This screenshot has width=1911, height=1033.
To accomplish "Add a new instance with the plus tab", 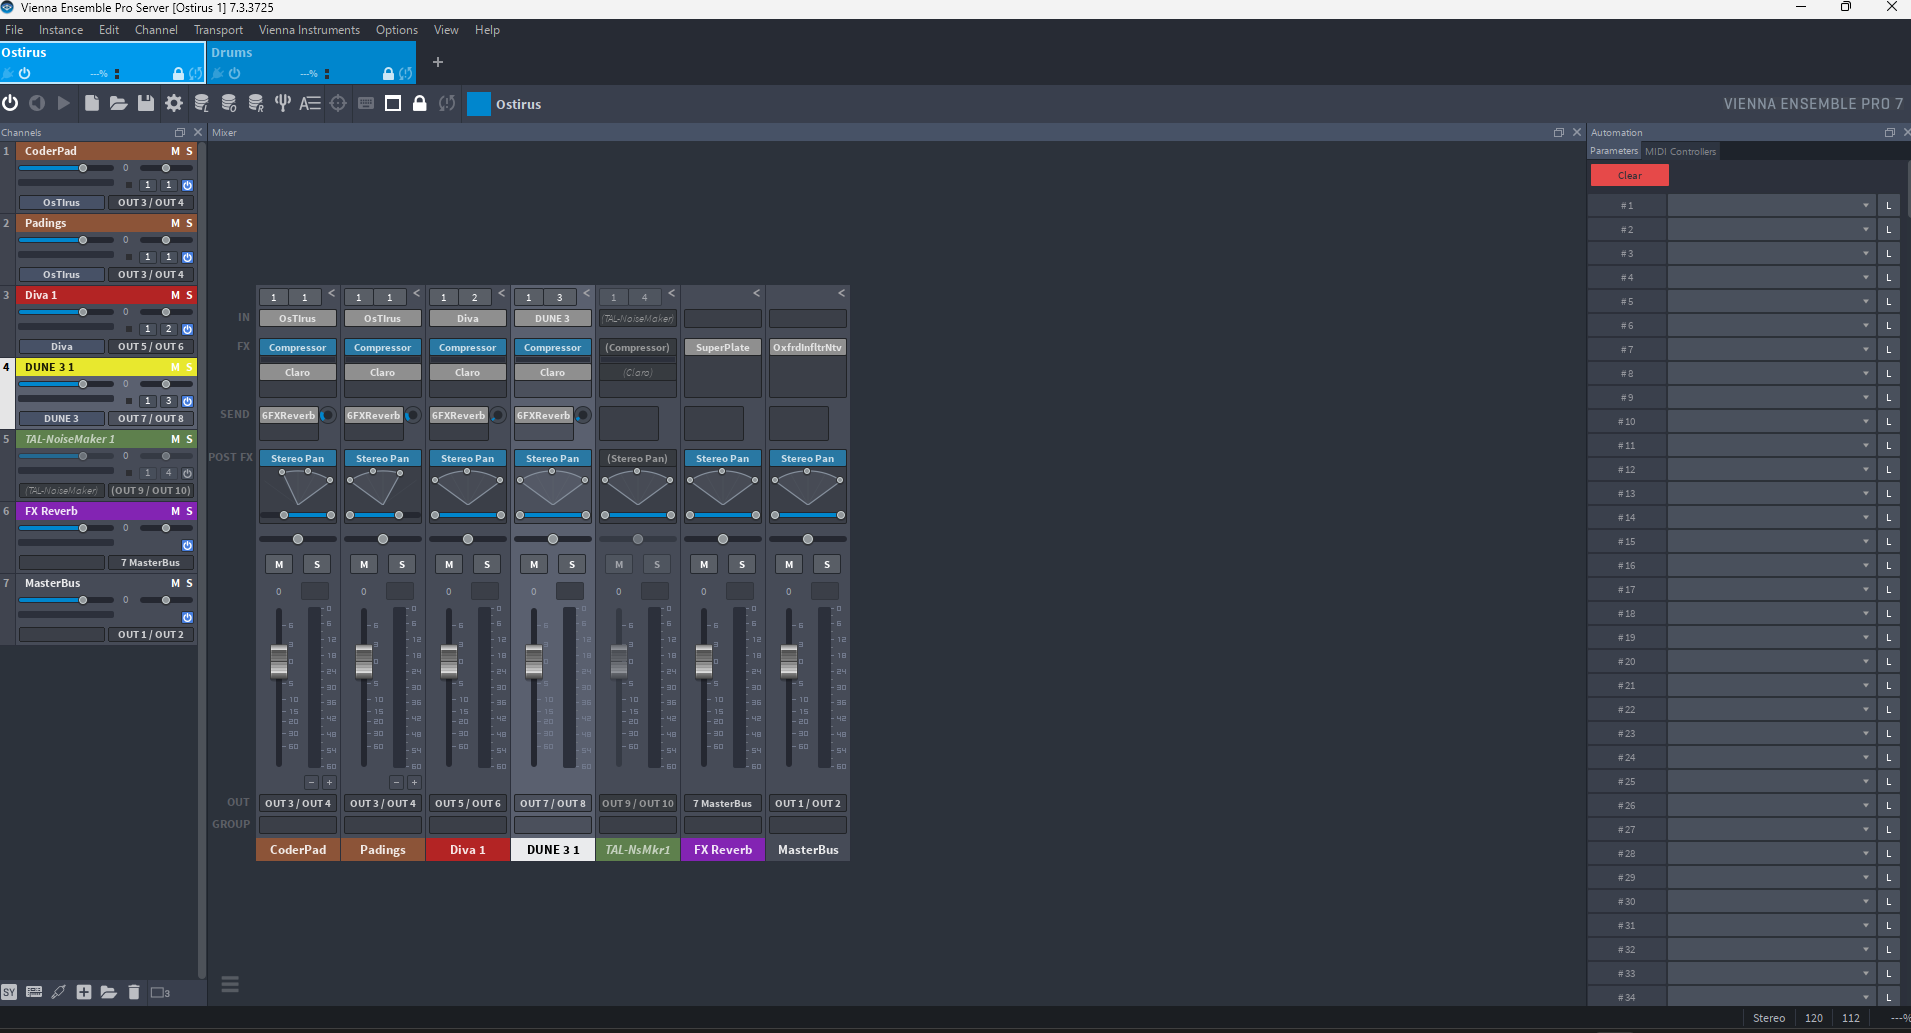I will pos(438,62).
